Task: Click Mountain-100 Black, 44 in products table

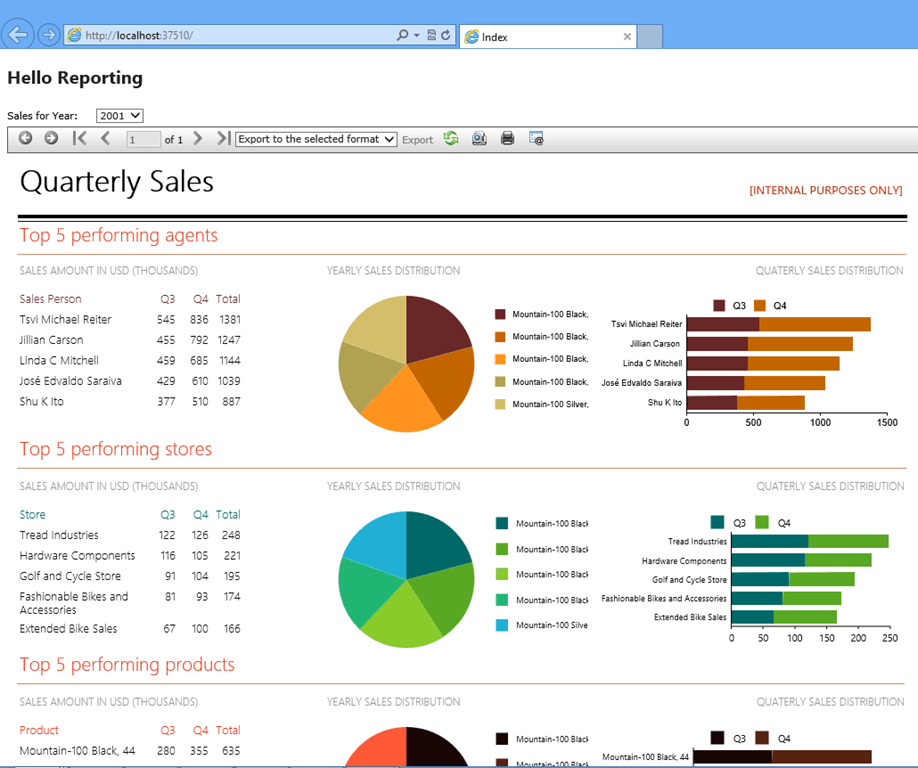Action: click(x=77, y=750)
